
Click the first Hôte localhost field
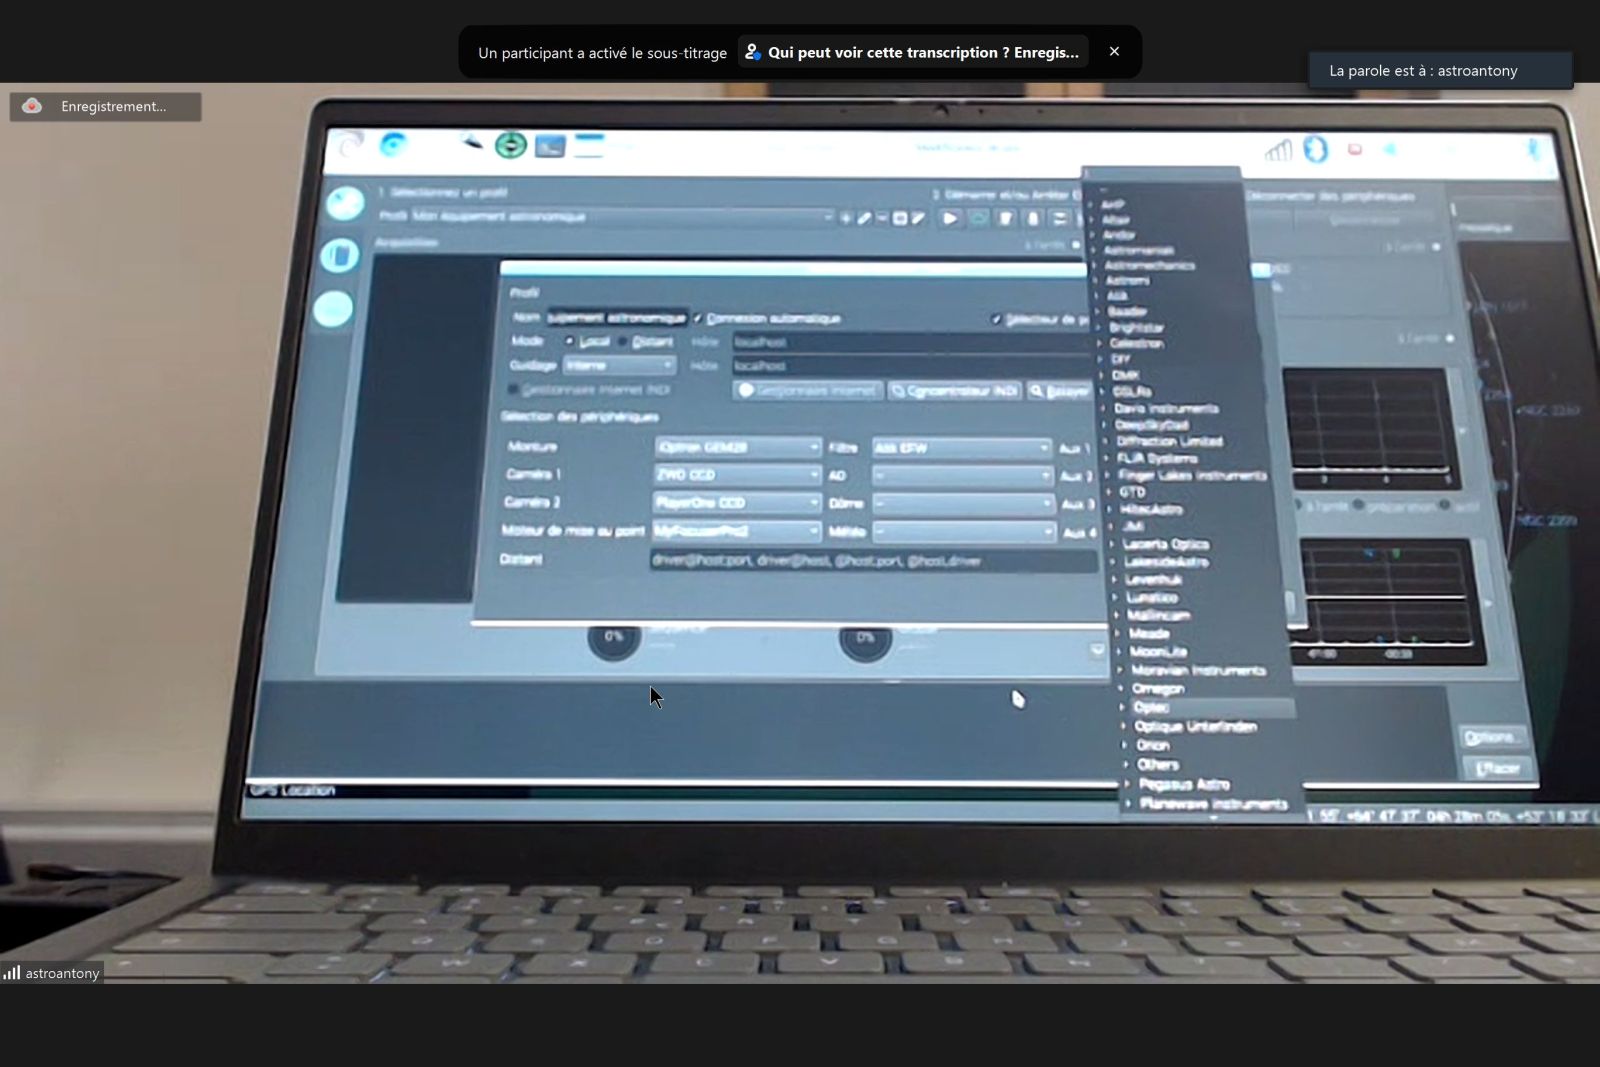click(910, 342)
